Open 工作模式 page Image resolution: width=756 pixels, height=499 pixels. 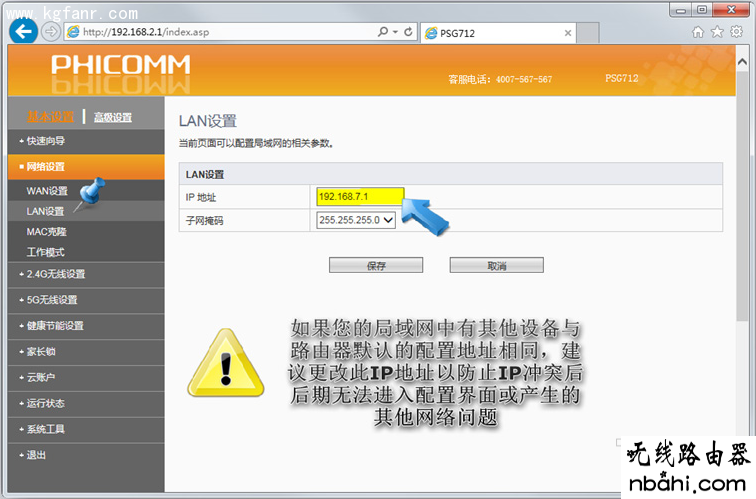coord(45,252)
